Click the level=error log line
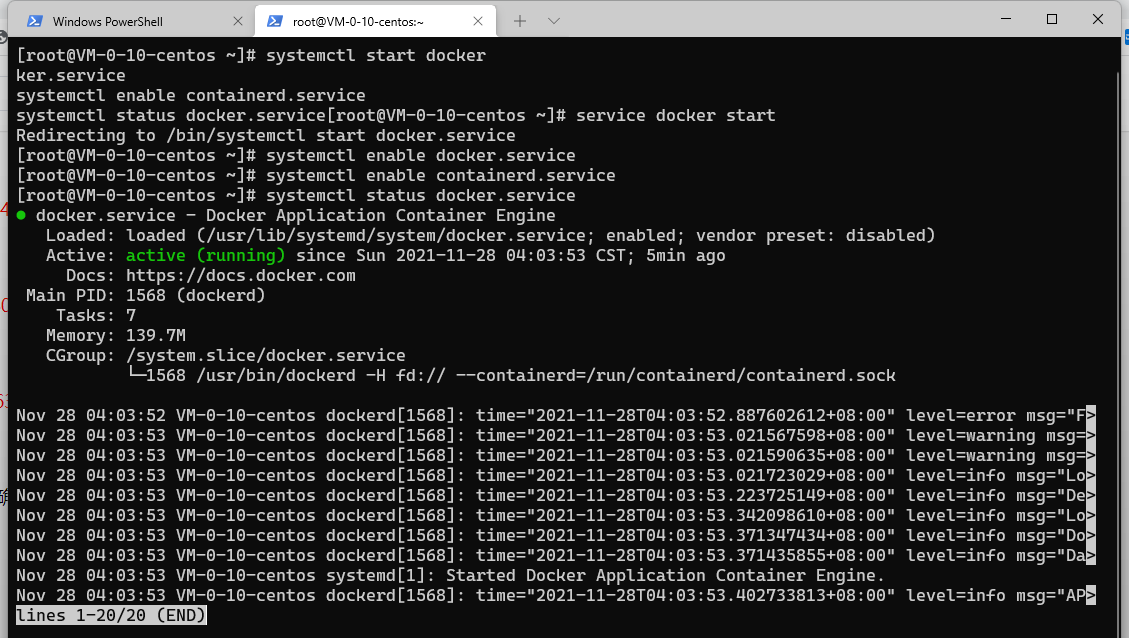The width and height of the screenshot is (1129, 638). click(555, 415)
